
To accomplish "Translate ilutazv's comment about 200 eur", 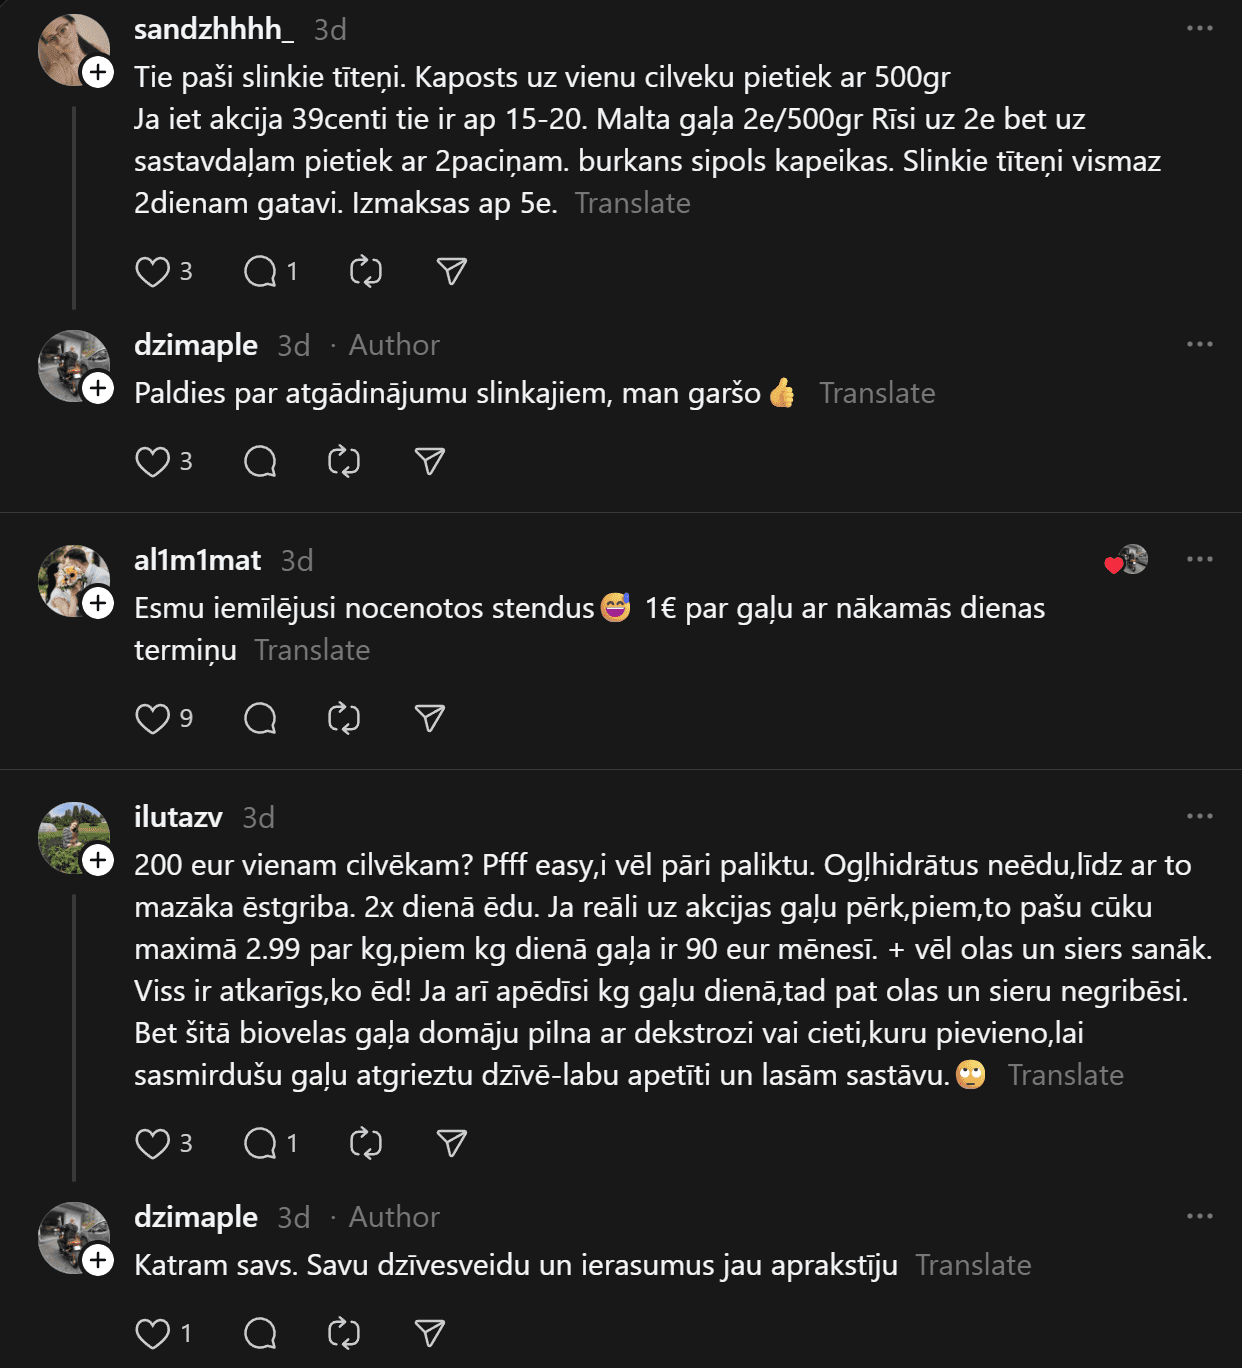I will pos(1065,1076).
